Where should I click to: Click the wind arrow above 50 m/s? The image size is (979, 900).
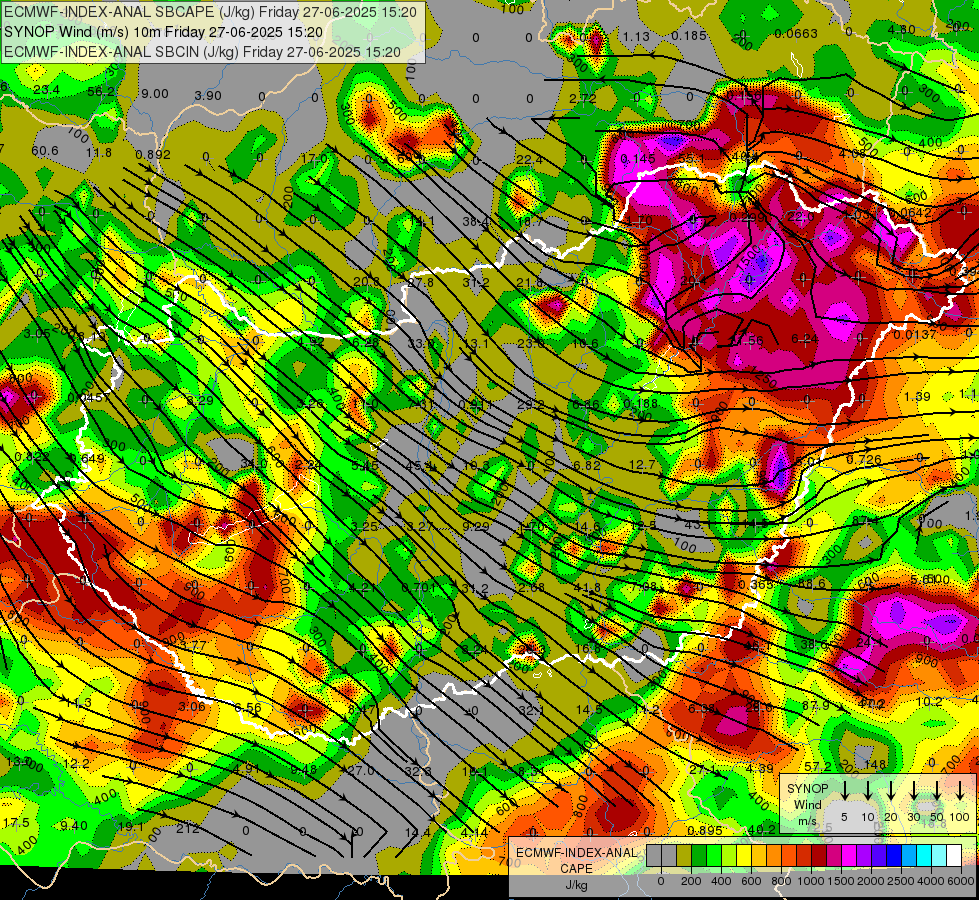point(937,790)
